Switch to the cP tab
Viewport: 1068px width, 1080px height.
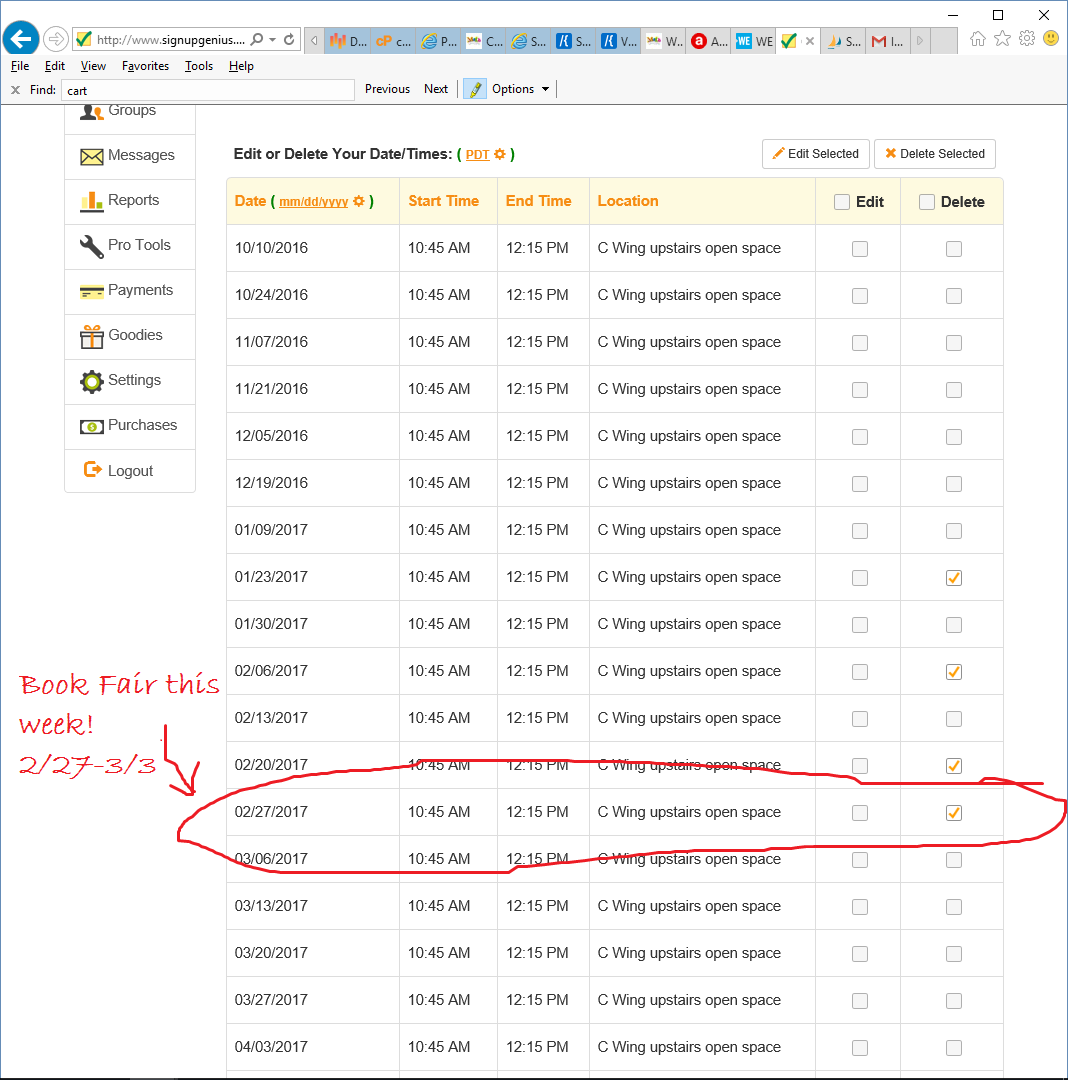click(394, 41)
